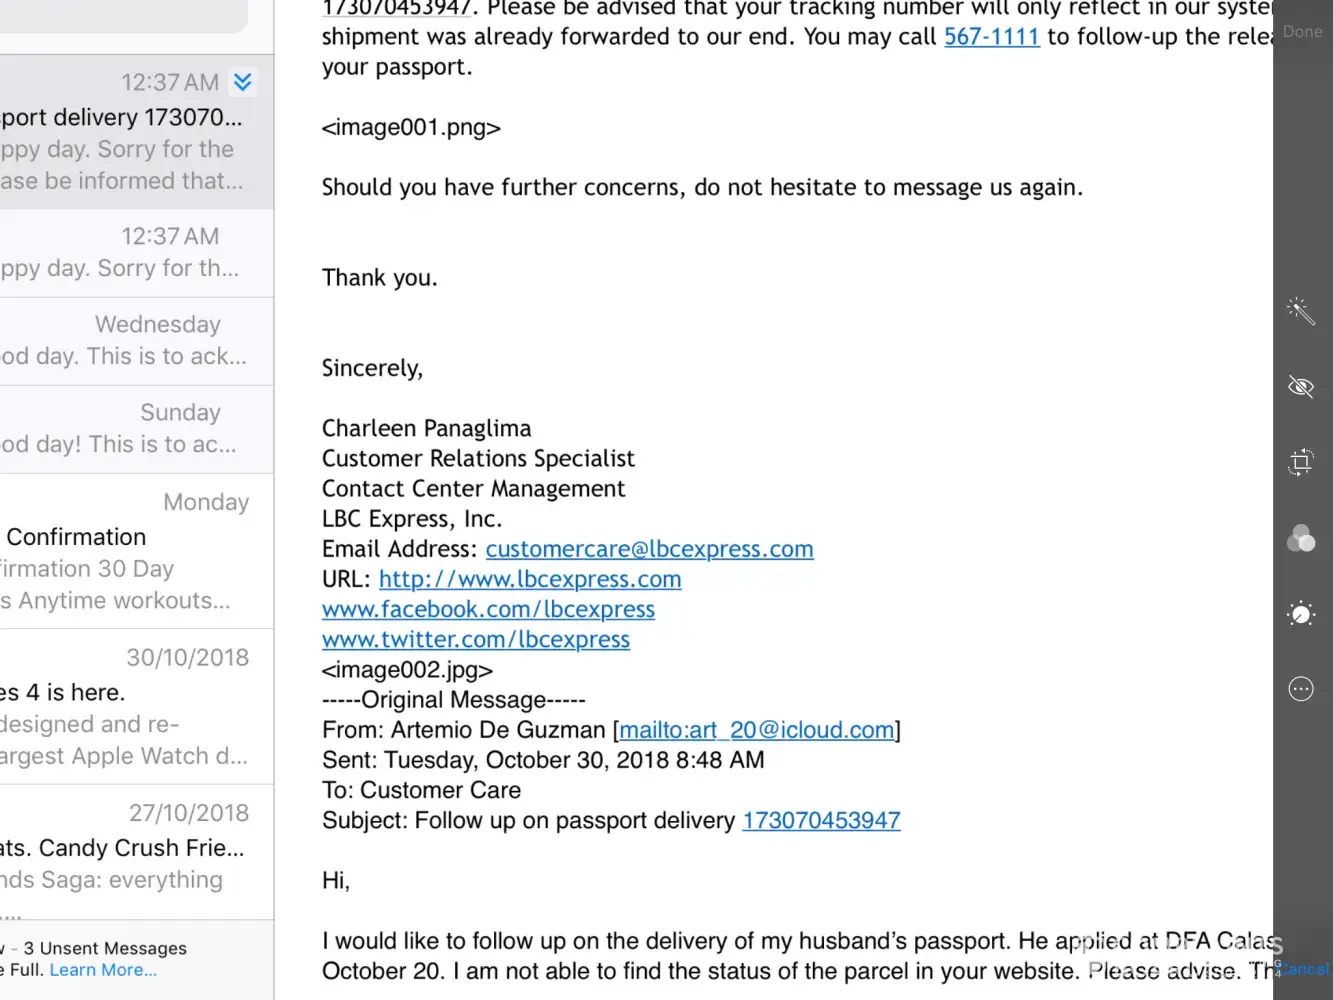1333x1000 pixels.
Task: Open the crop and rotate tool
Action: (x=1300, y=462)
